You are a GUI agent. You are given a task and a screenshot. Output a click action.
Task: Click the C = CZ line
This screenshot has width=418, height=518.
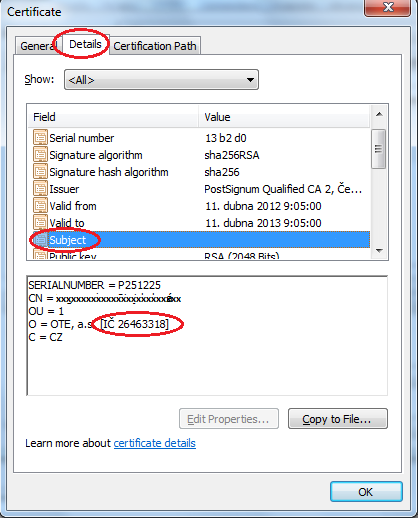45,337
